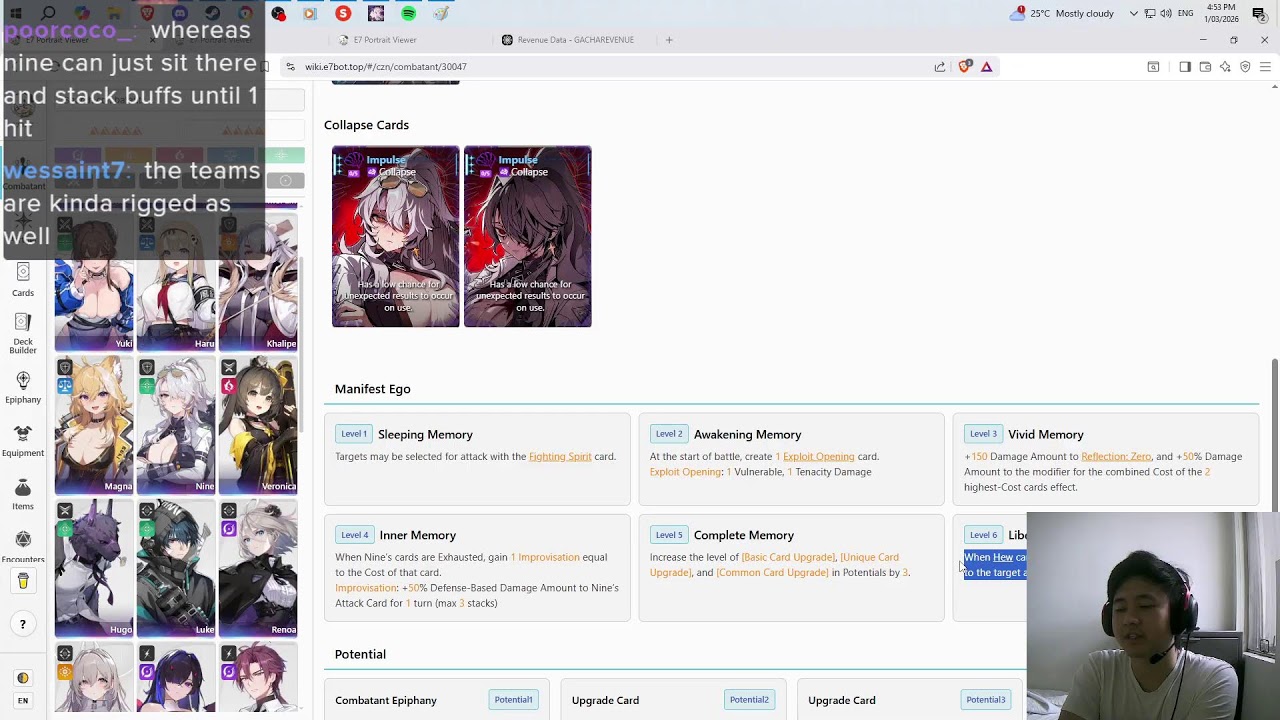Open the Items section
Image resolution: width=1280 pixels, height=720 pixels.
23,494
